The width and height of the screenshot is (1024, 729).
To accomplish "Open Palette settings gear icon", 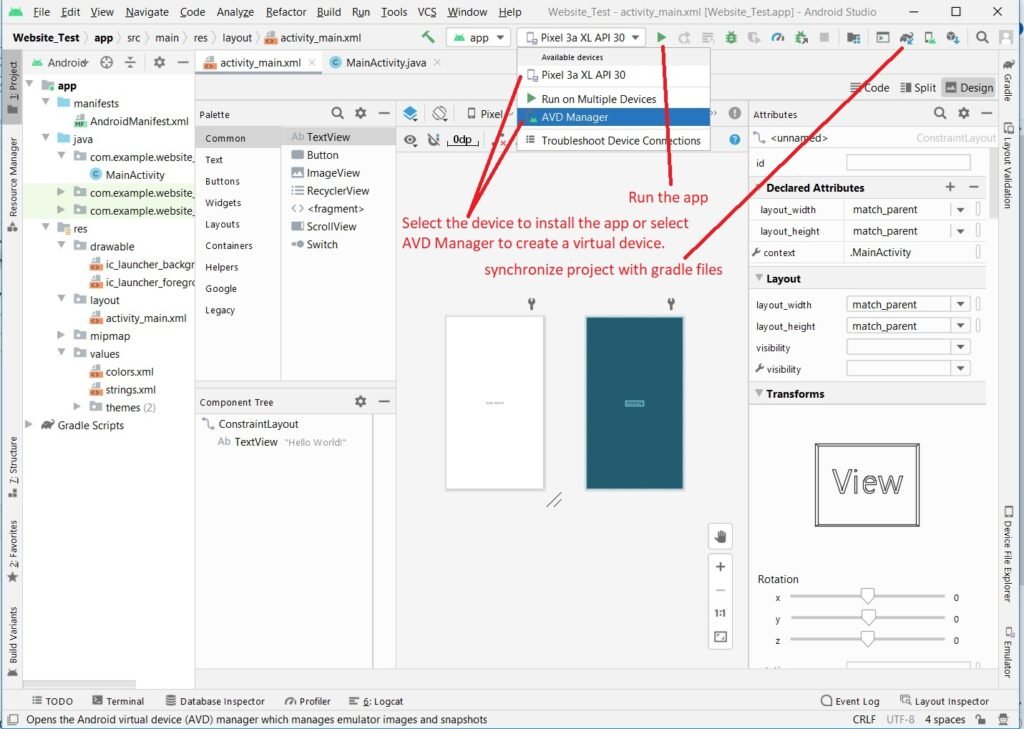I will [x=360, y=113].
